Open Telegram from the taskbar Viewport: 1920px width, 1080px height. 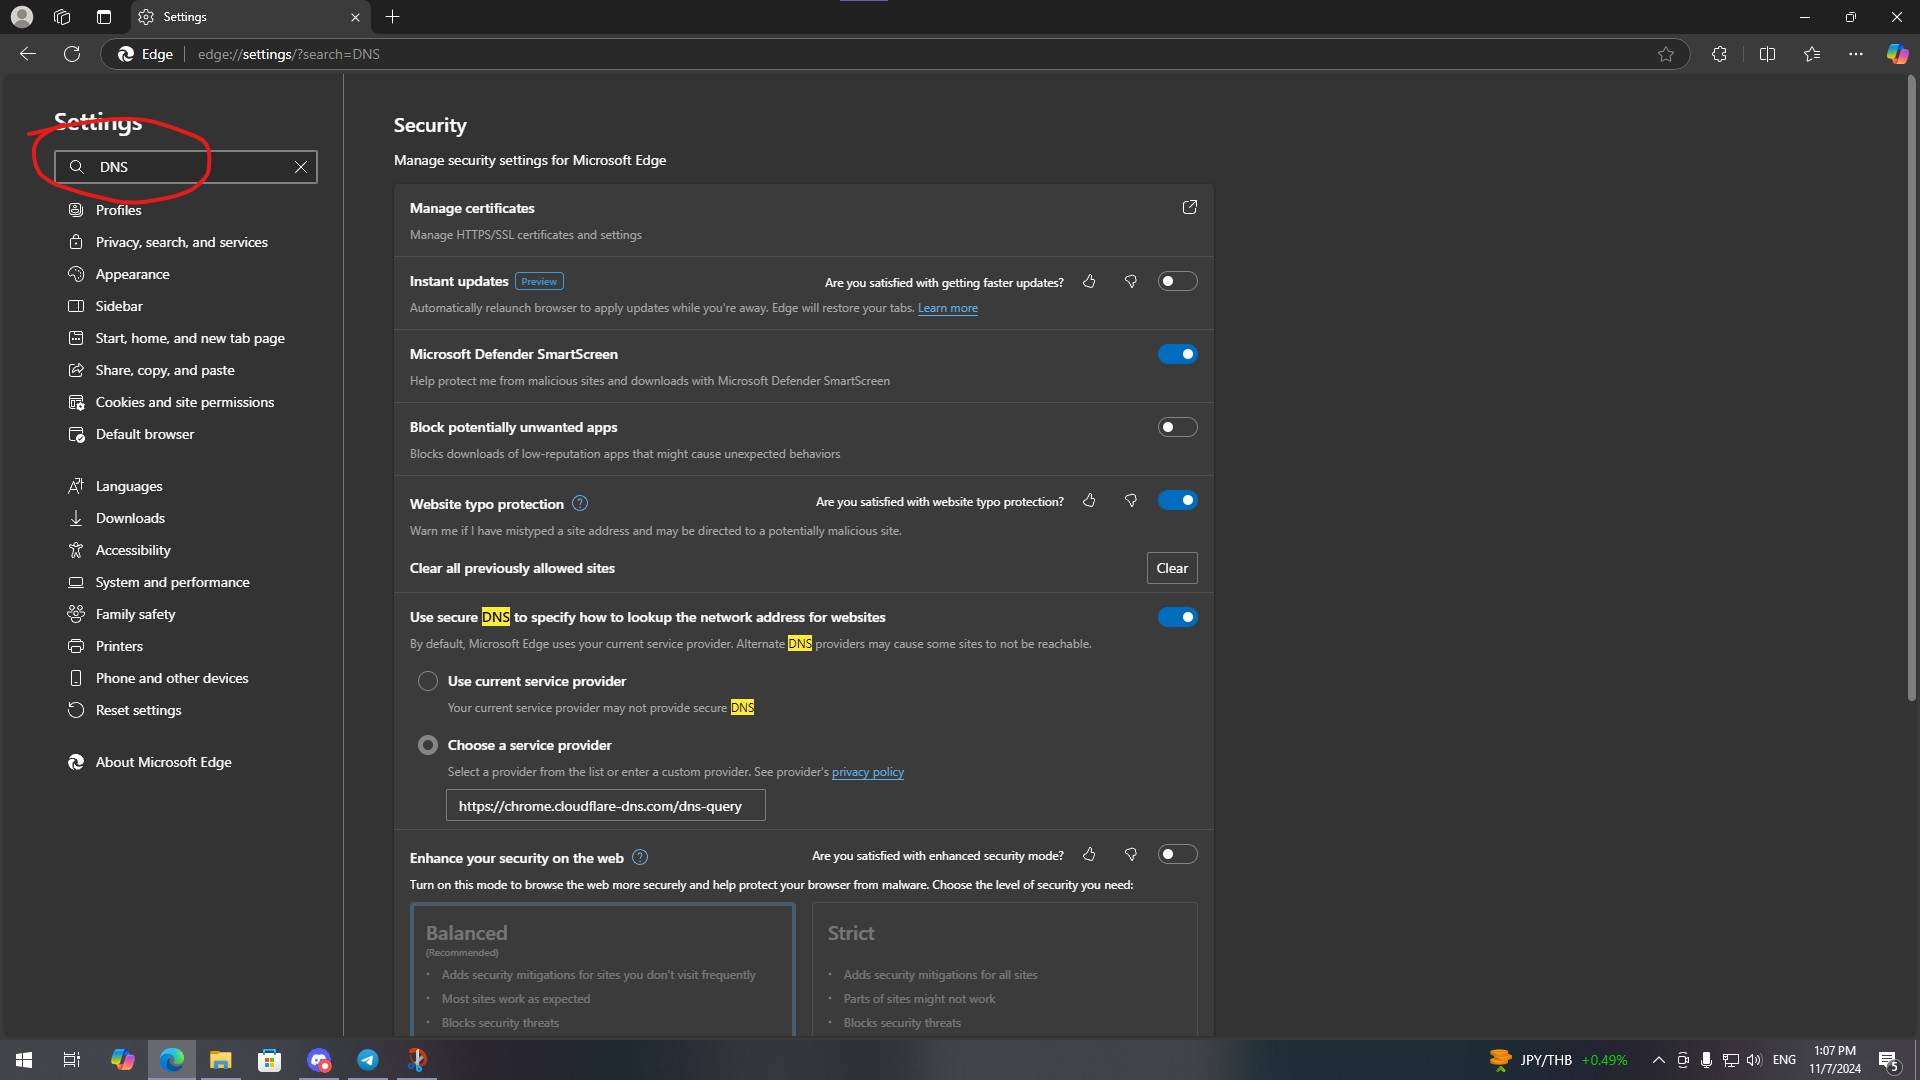pos(368,1060)
